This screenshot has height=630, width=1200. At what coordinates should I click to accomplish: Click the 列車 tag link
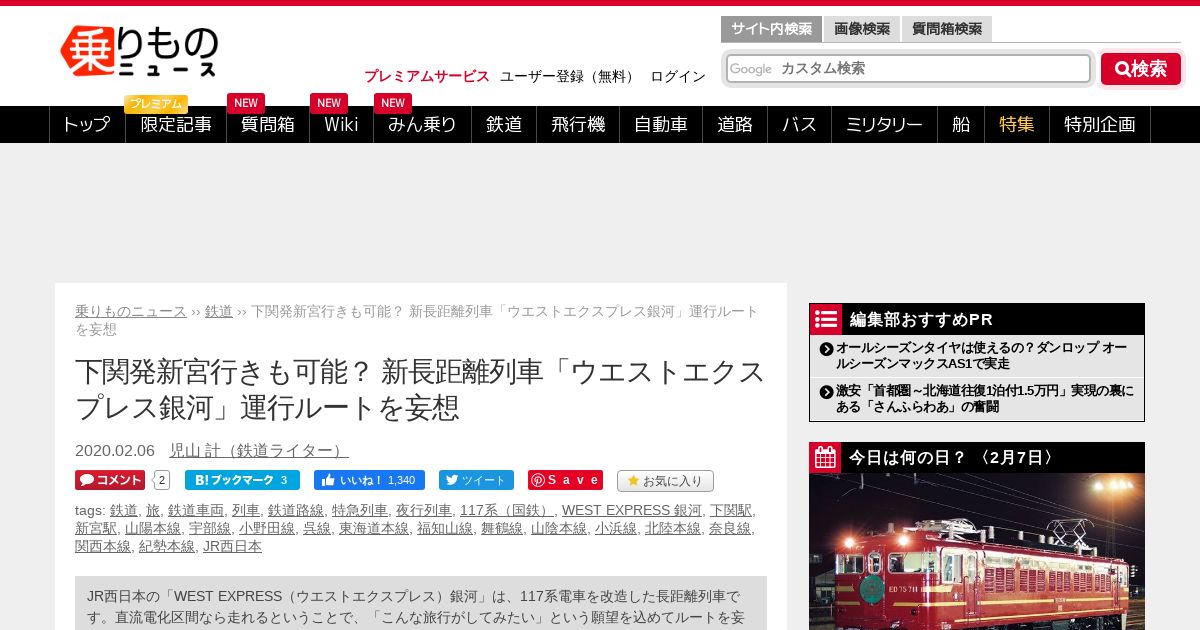pos(246,510)
